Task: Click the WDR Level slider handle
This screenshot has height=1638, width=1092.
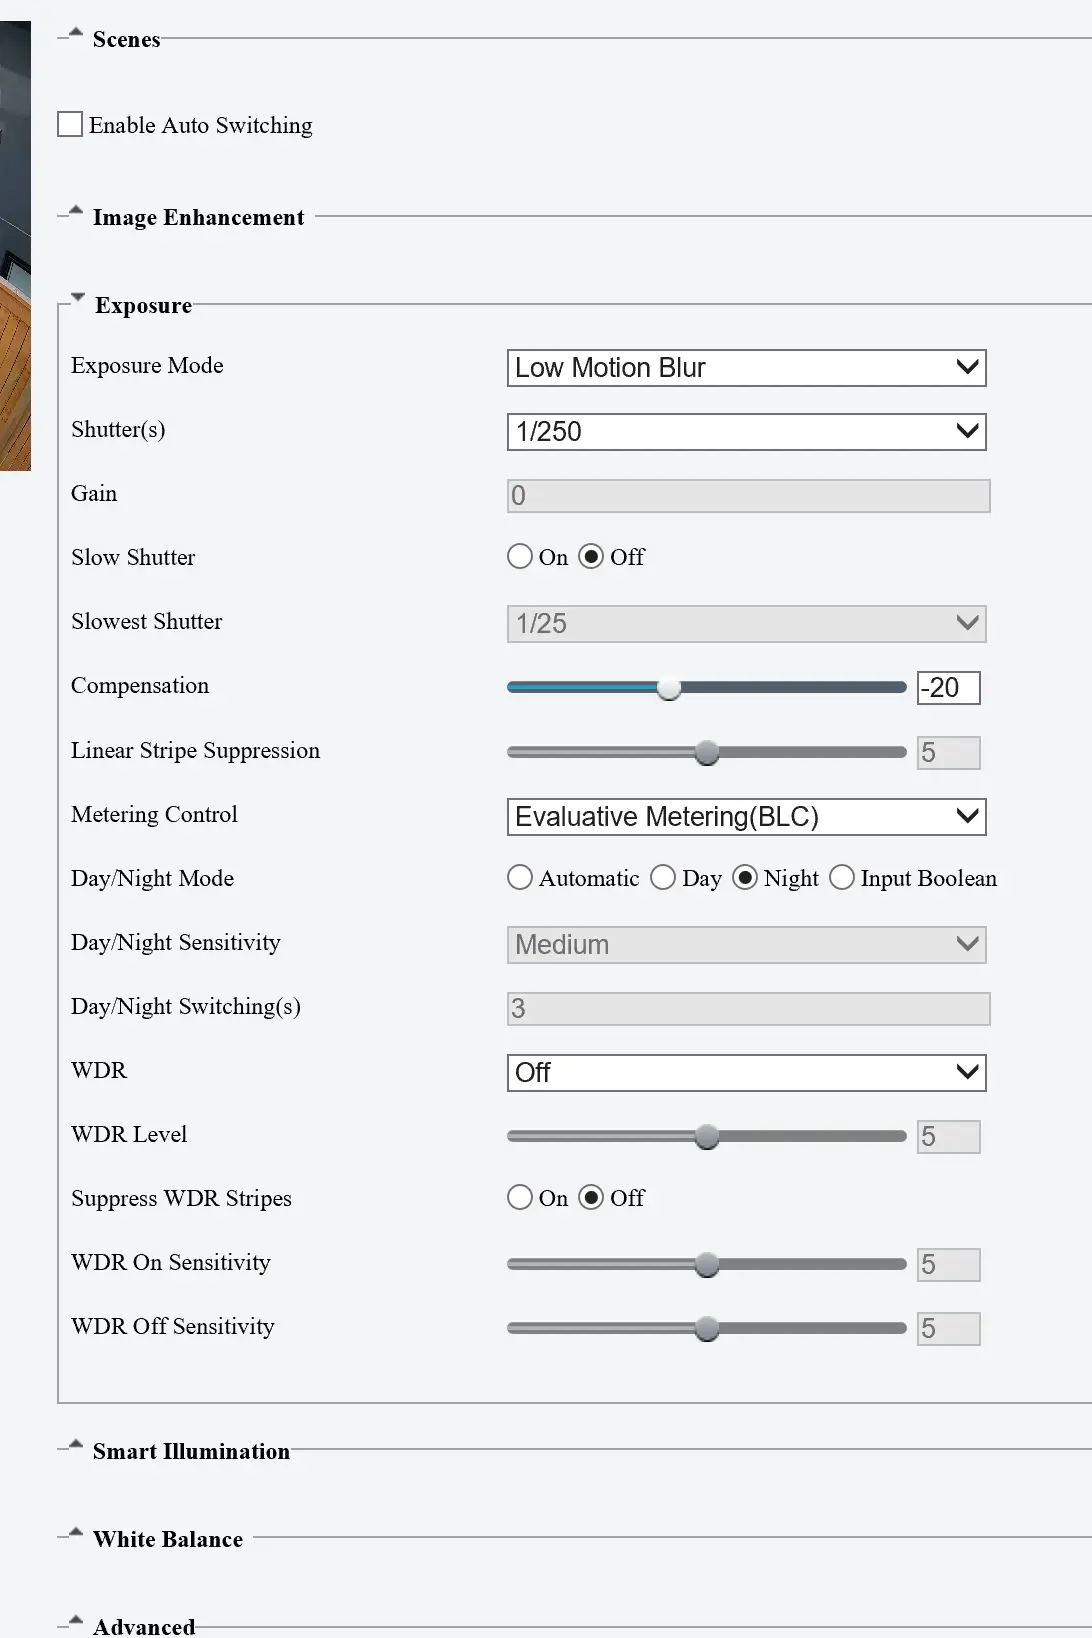Action: 707,1137
